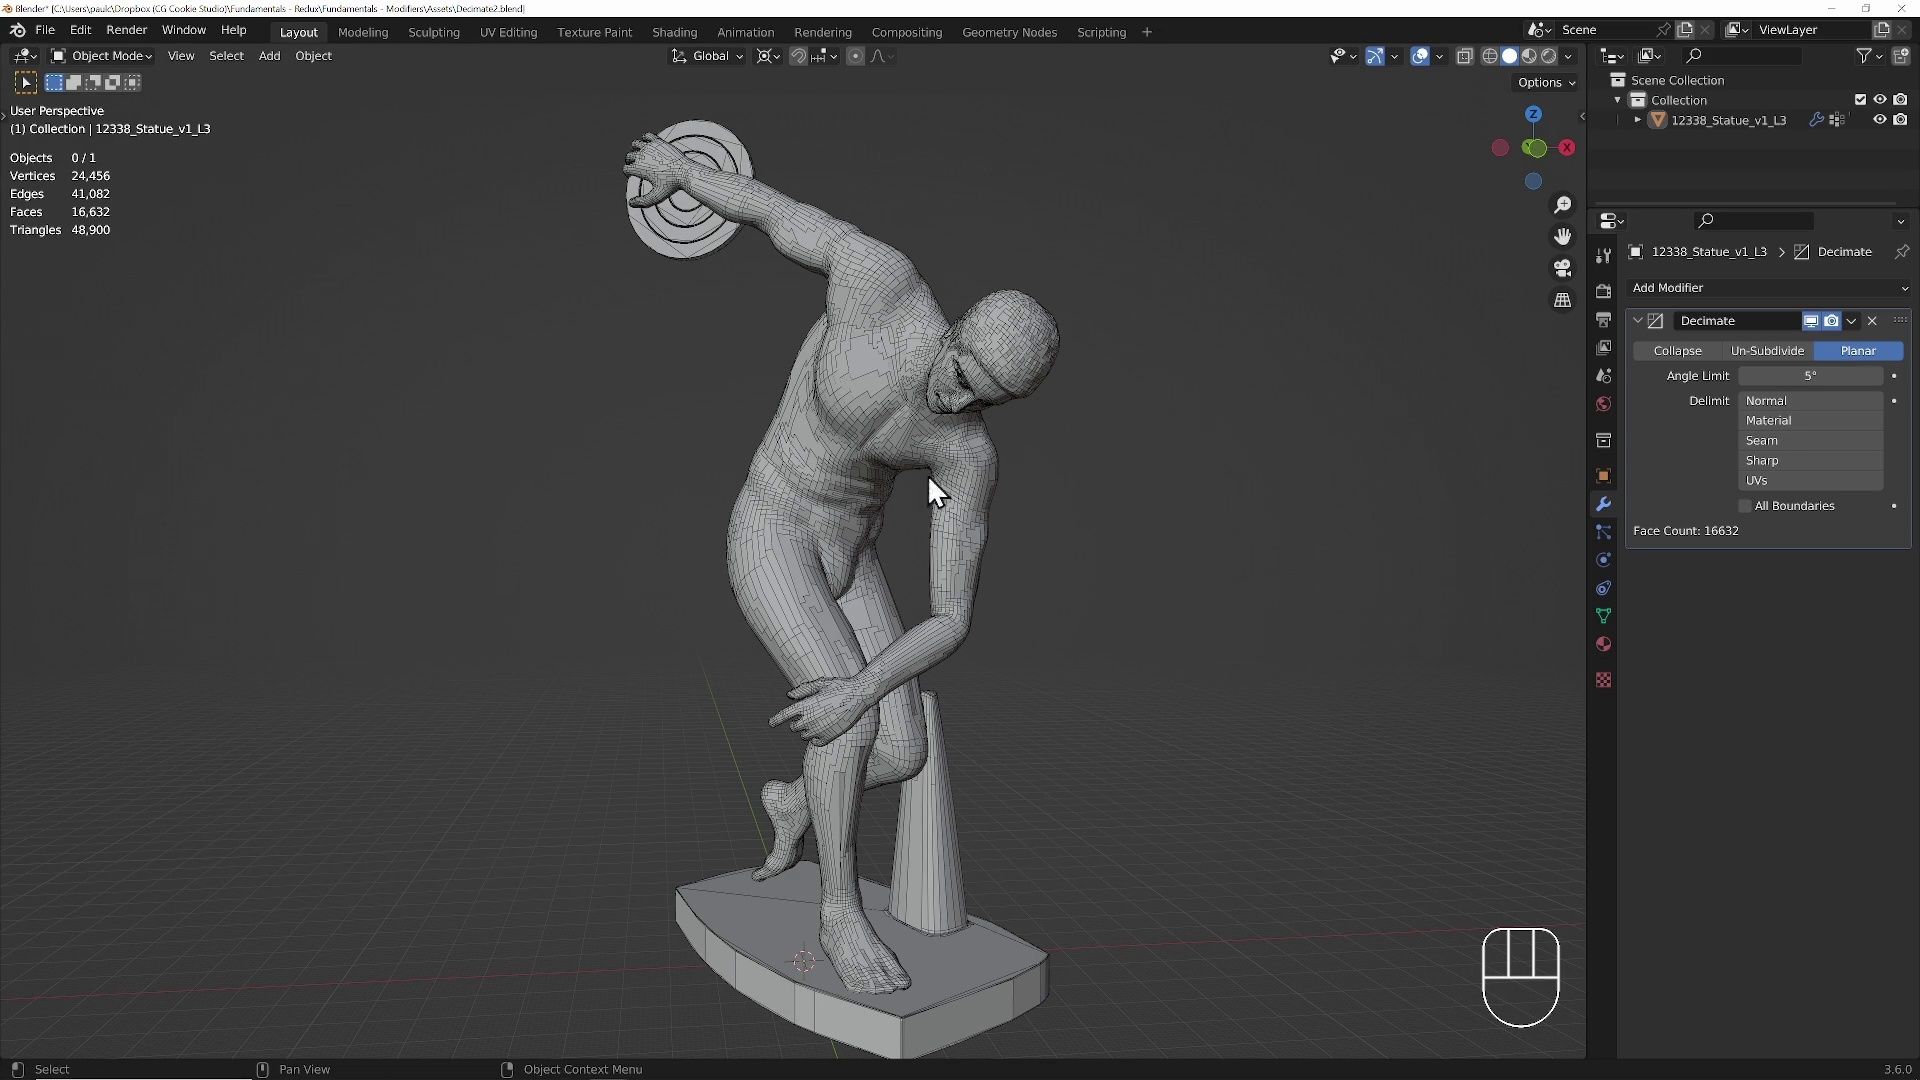Select Collapse decimate mode
The image size is (1920, 1080).
pyautogui.click(x=1677, y=351)
